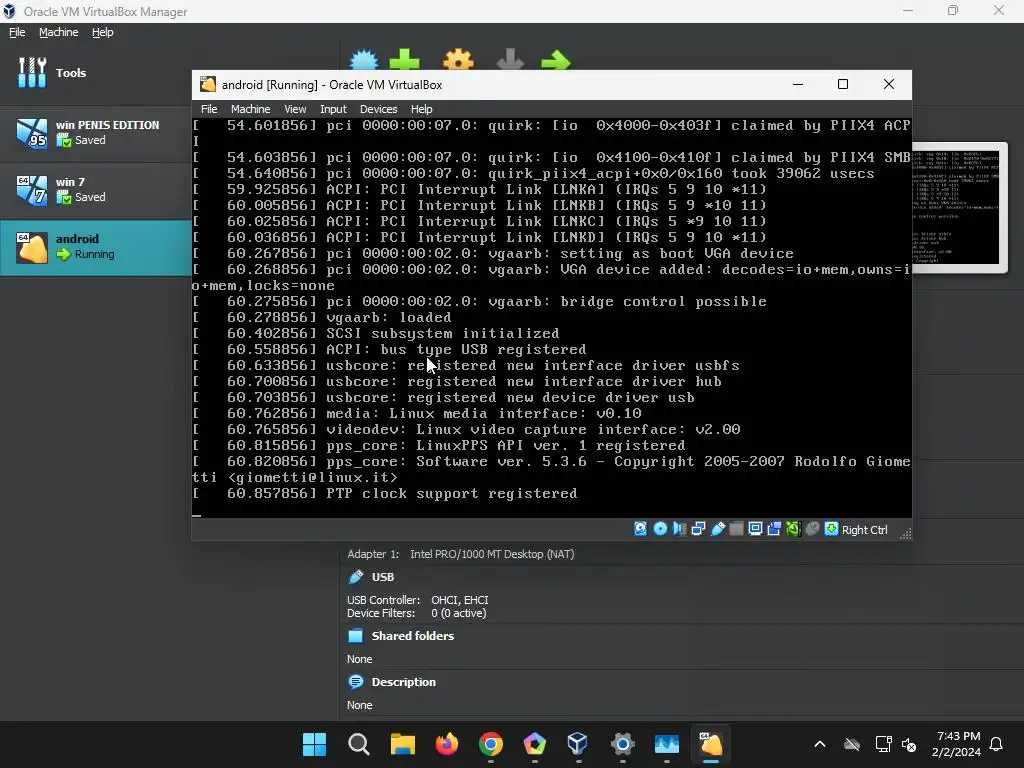Click the optical disk status icon
The image size is (1024, 768).
pos(660,529)
